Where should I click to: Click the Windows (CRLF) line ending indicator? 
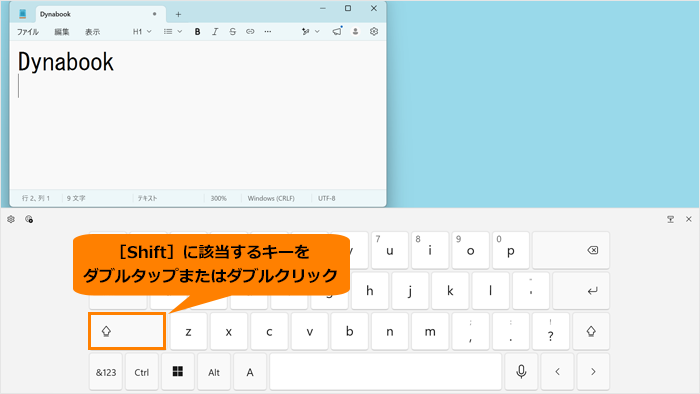pos(271,198)
